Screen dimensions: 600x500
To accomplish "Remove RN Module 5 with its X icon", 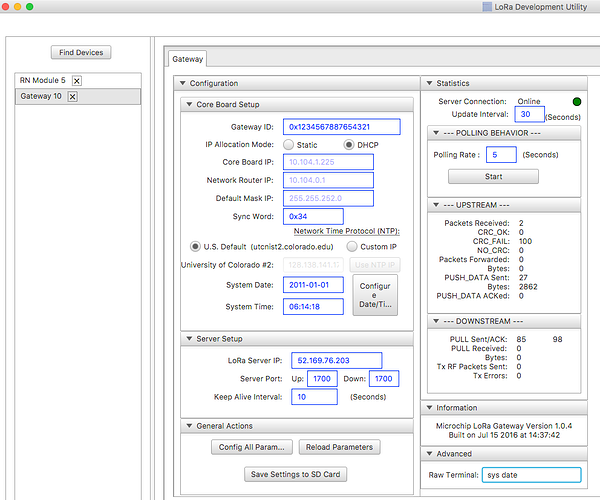I will tap(77, 81).
